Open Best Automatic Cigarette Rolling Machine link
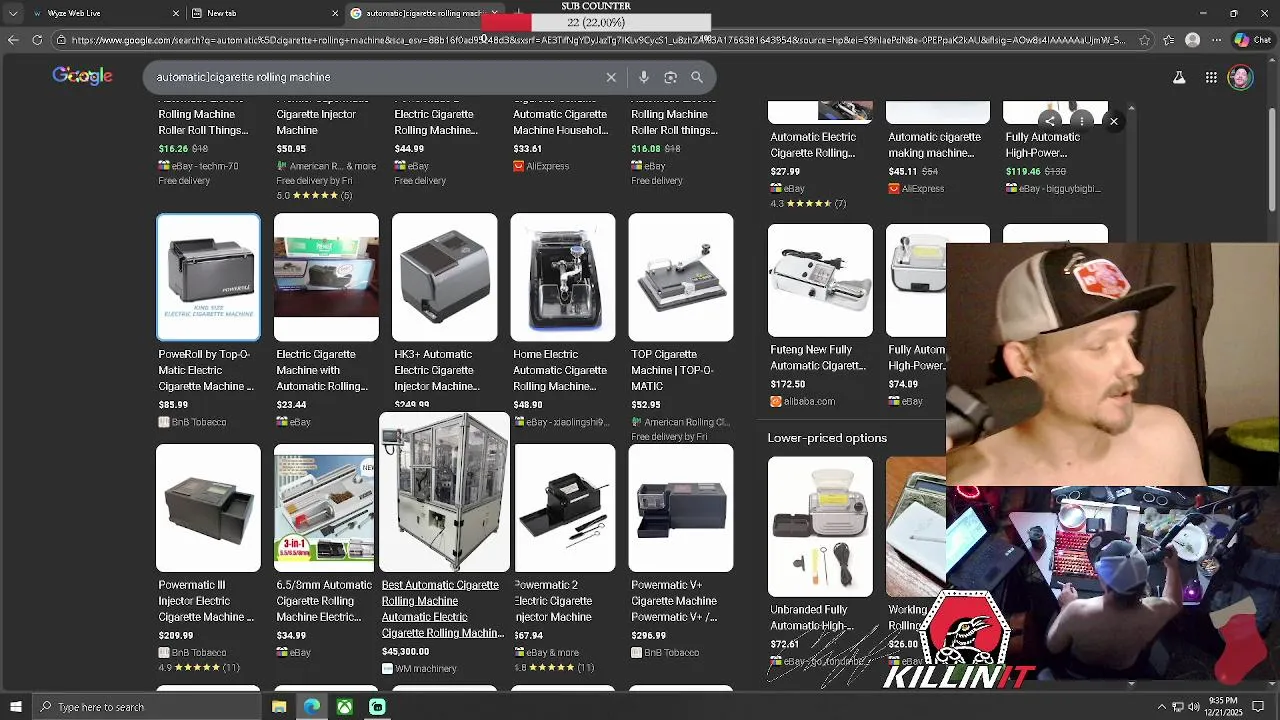The height and width of the screenshot is (720, 1280). click(x=442, y=609)
